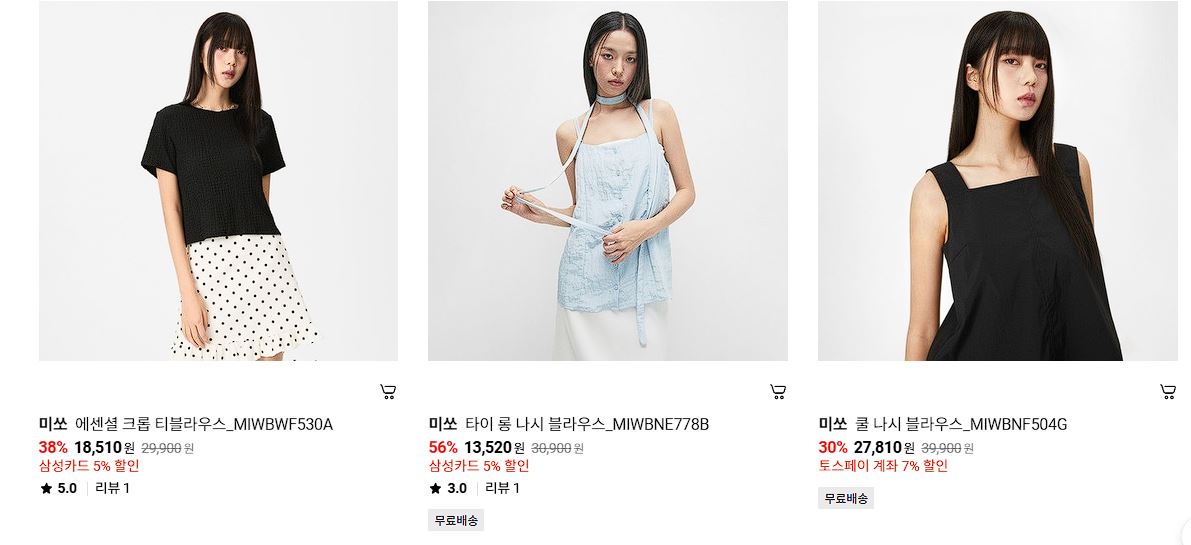This screenshot has height=545, width=1191.
Task: Click 삼성카드 5% 할인 under first product
Action: (x=89, y=466)
